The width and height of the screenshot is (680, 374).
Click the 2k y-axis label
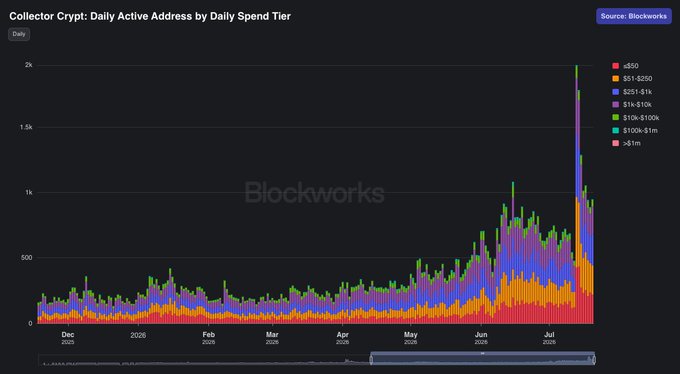(29, 65)
